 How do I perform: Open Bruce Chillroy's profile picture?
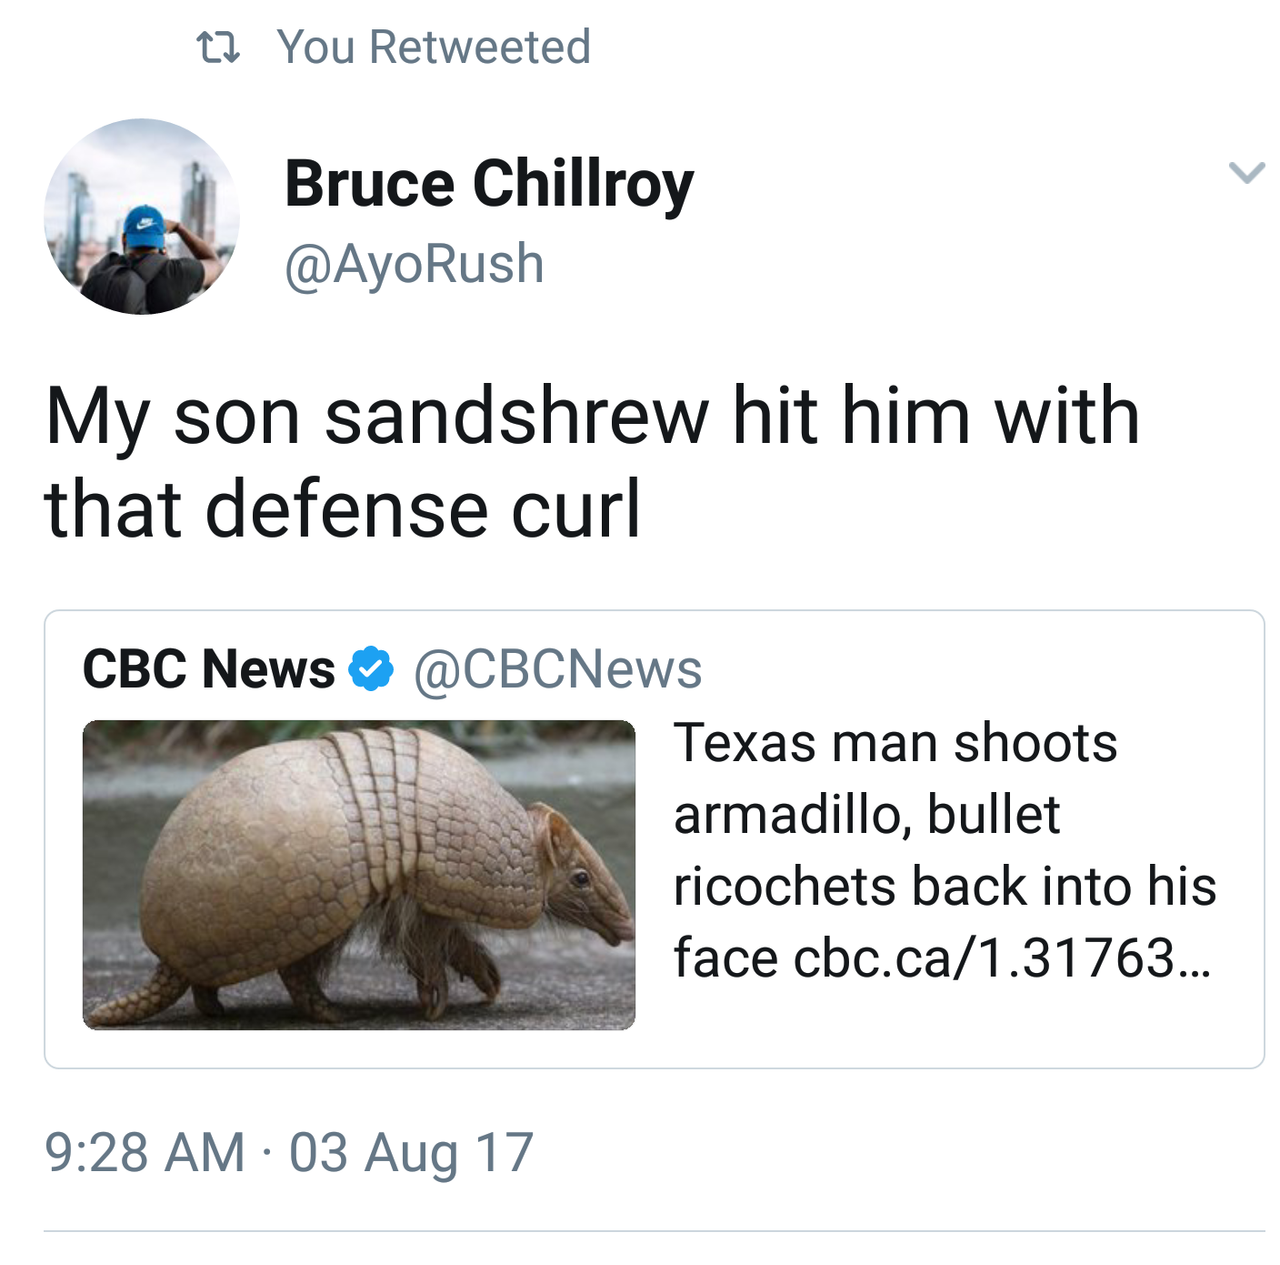(142, 216)
